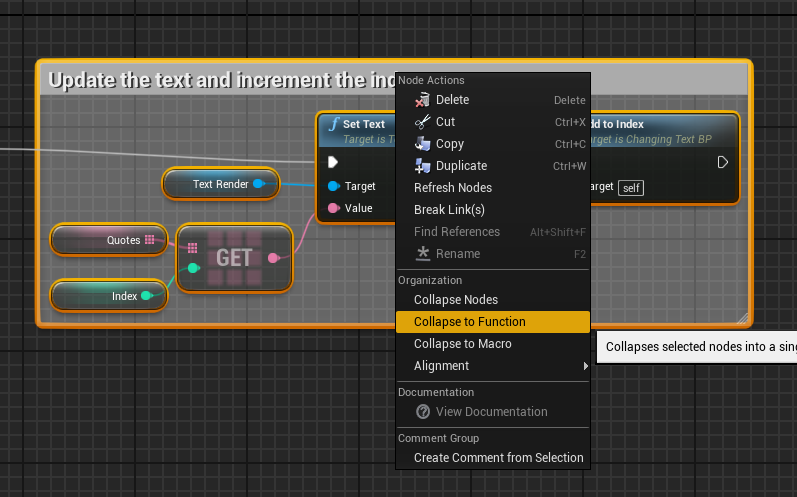This screenshot has height=497, width=797.
Task: Click the GET node pink output pin
Action: (273, 258)
